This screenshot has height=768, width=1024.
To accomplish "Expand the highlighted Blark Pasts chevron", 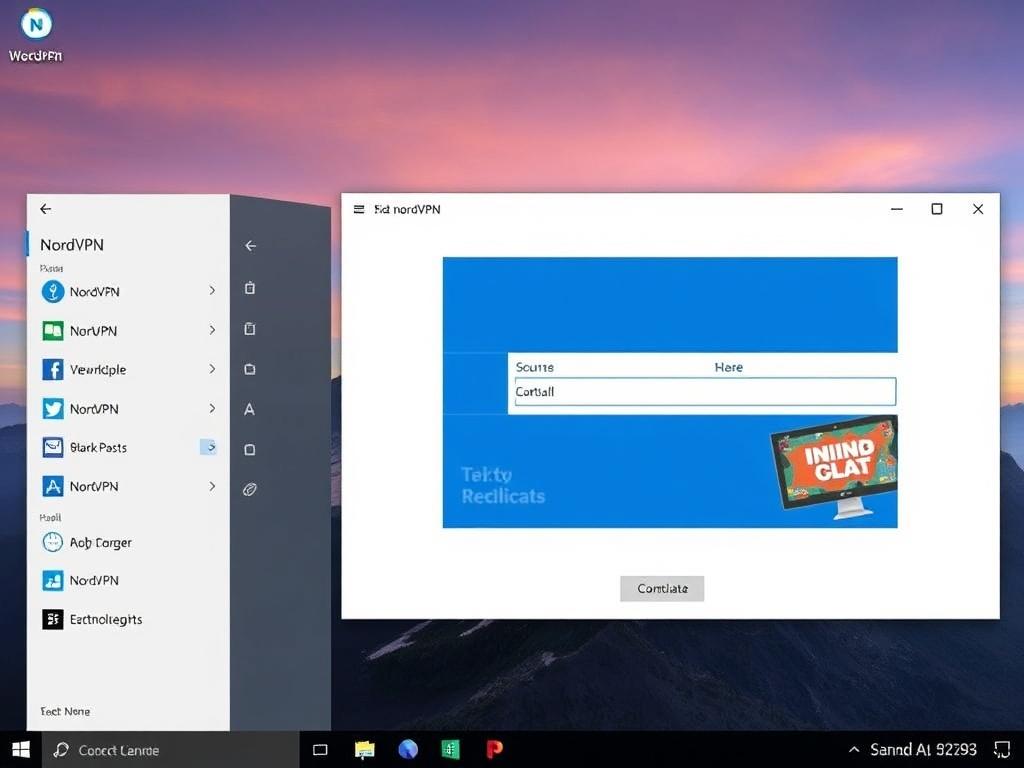I will [x=208, y=447].
